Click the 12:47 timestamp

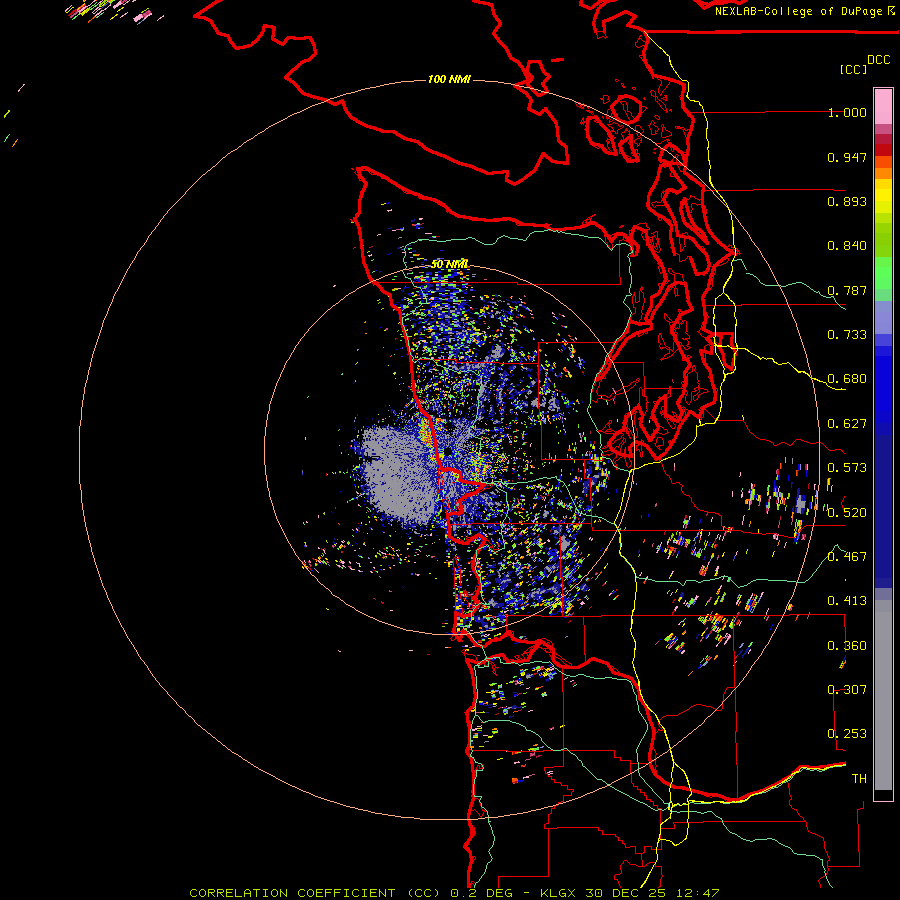coord(697,893)
